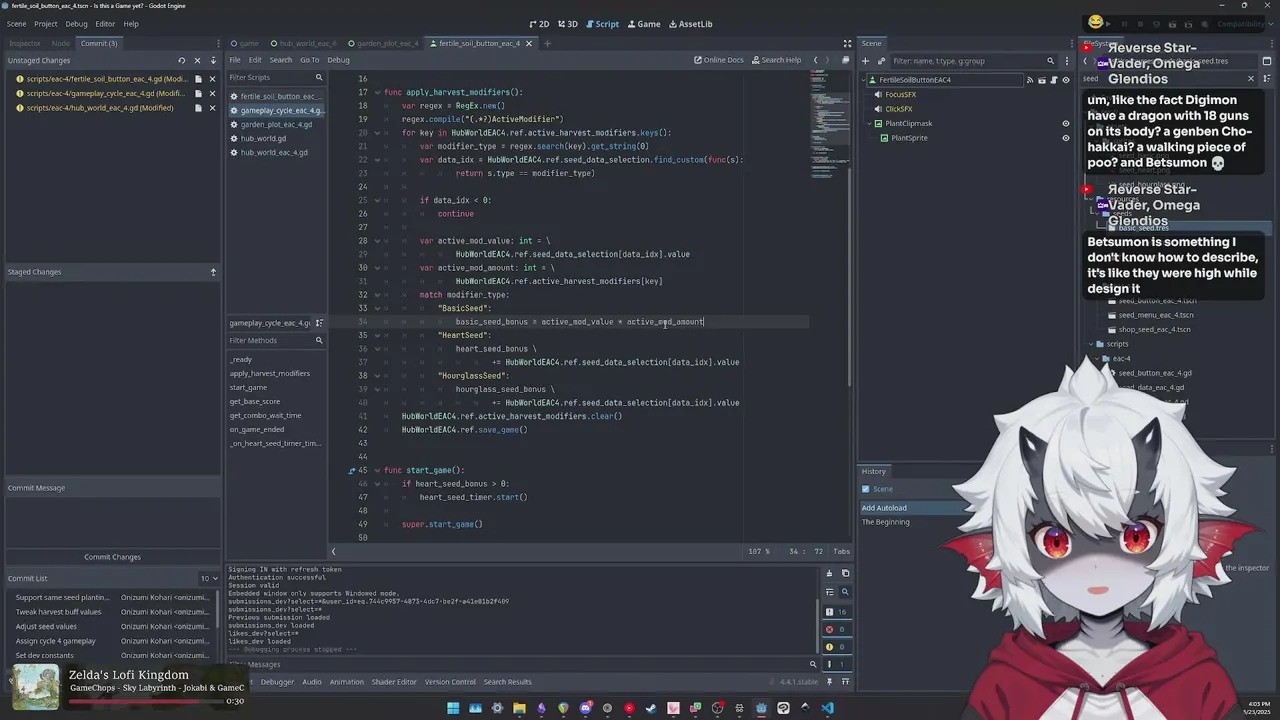The height and width of the screenshot is (720, 1280).
Task: Toggle warning messages filter in output
Action: coord(836,647)
